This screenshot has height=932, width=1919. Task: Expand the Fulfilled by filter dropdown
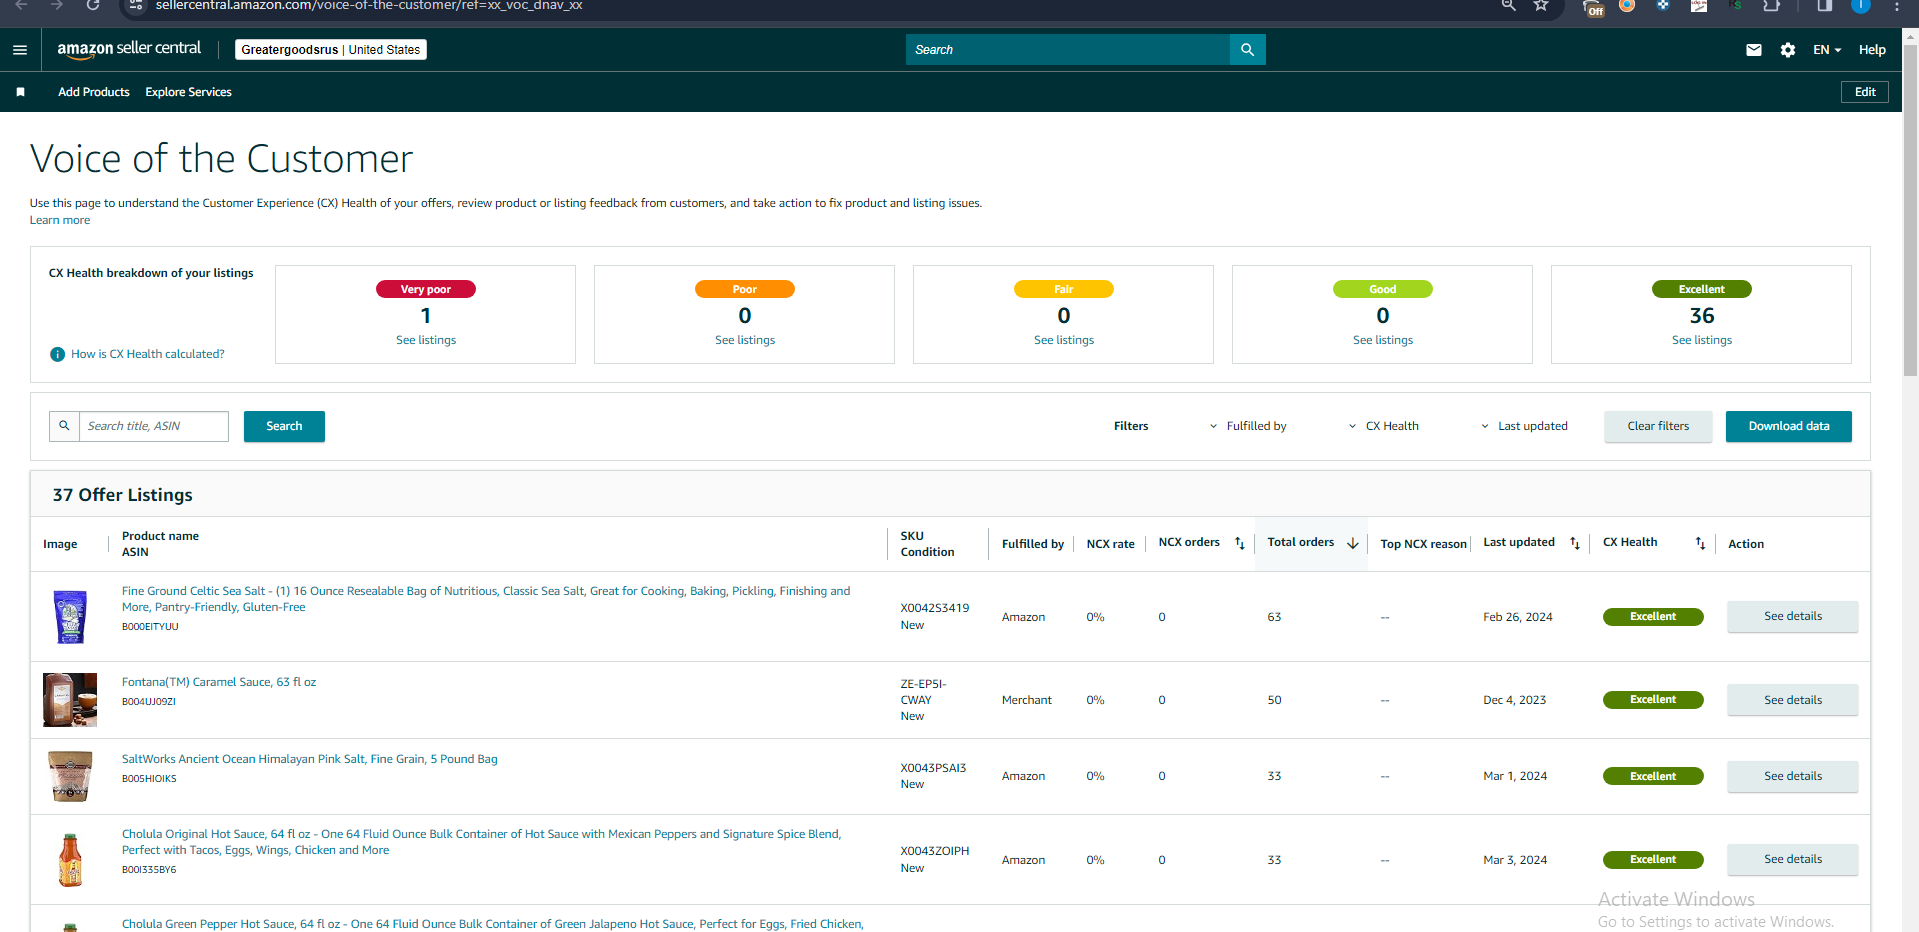1248,426
